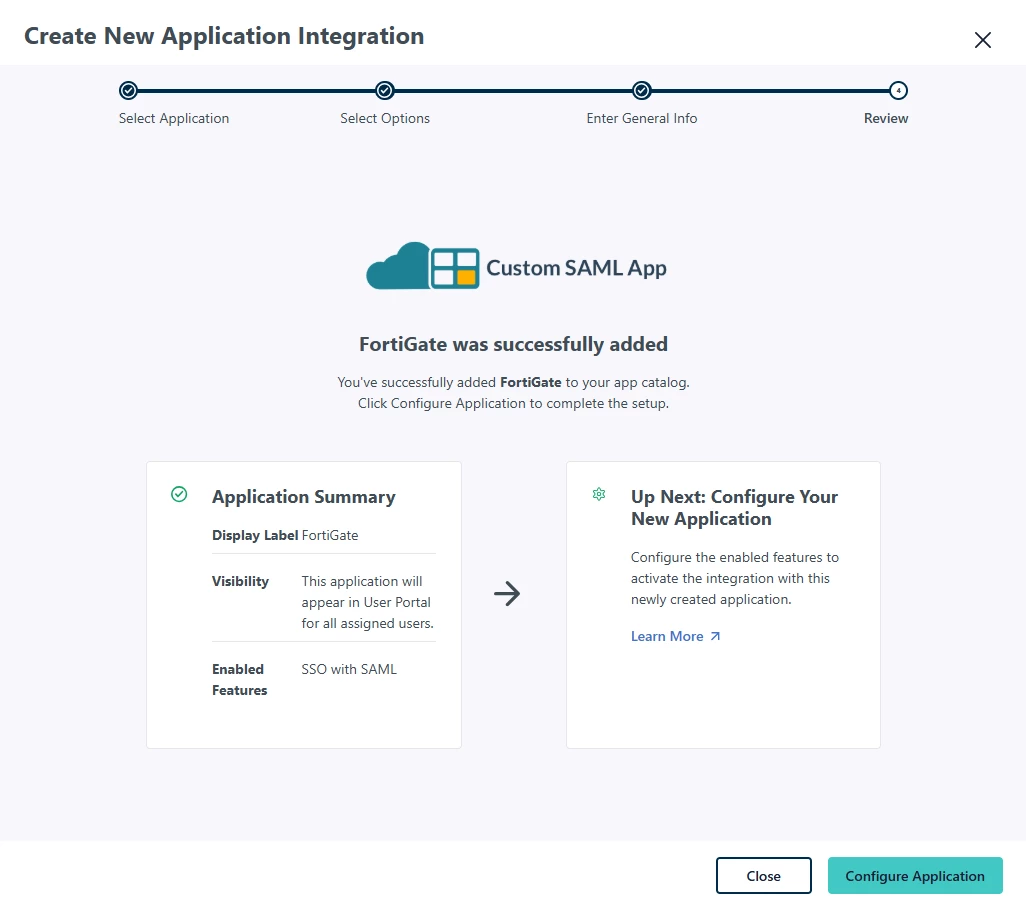Click the 'SSO with SAML' value
Viewport: 1026px width, 902px height.
click(x=349, y=669)
